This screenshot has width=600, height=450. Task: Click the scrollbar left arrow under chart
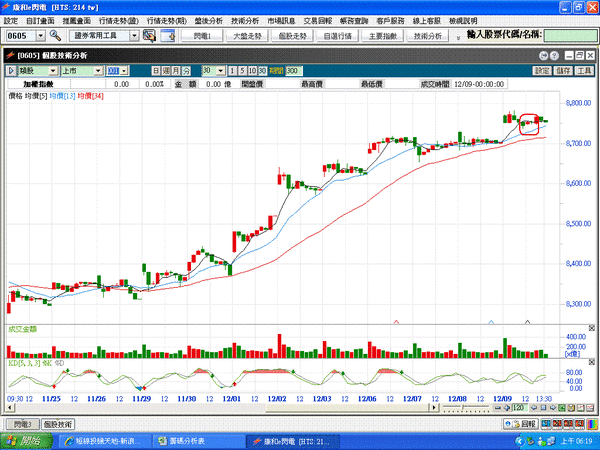coord(10,408)
